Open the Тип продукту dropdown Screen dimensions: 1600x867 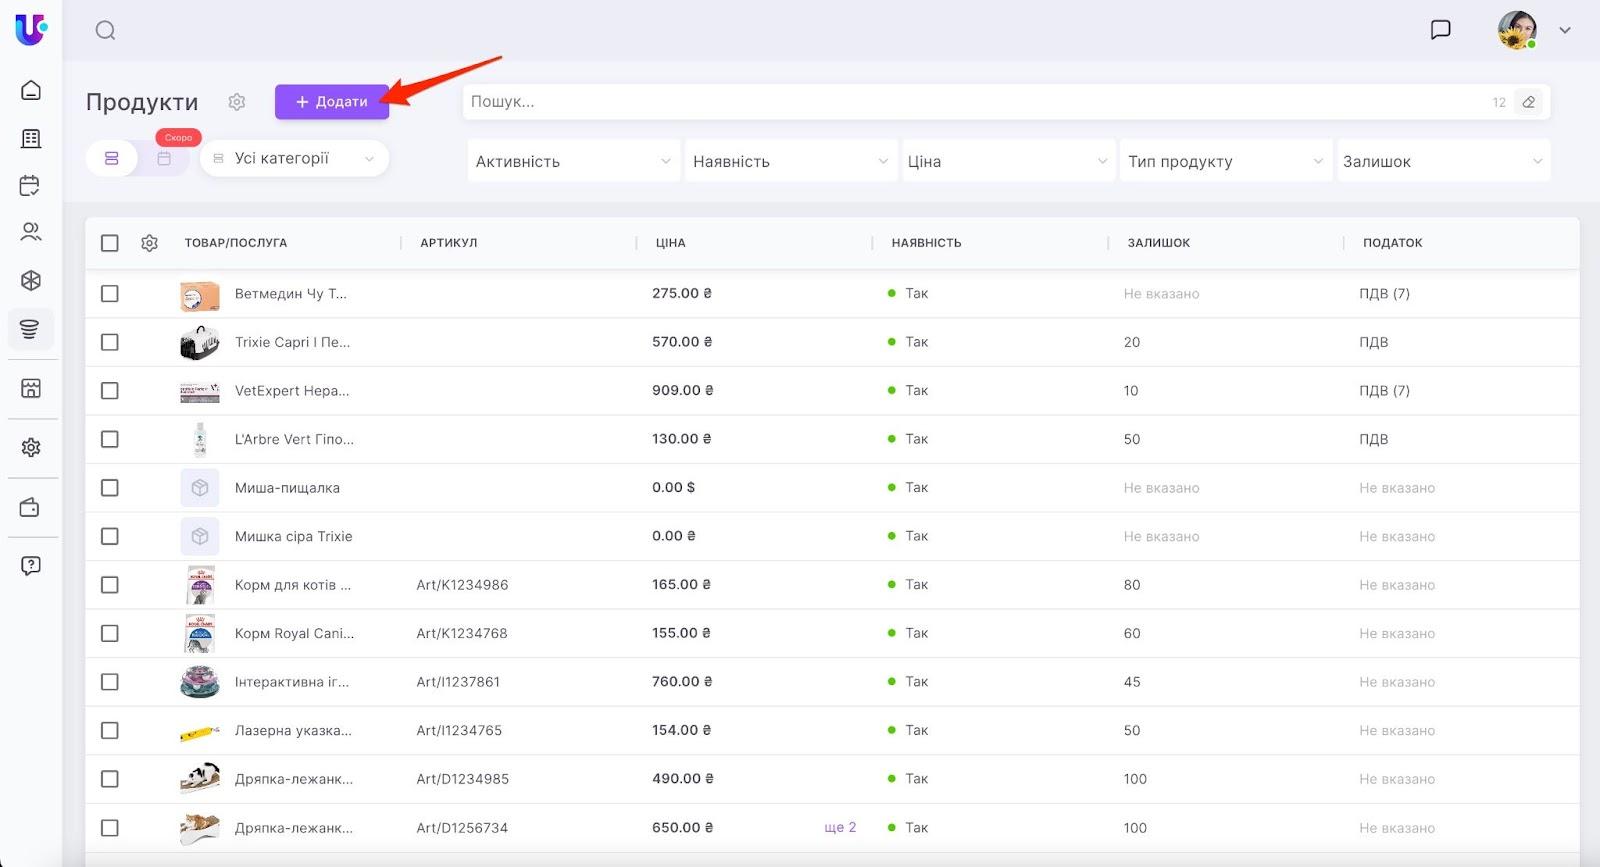click(1225, 162)
